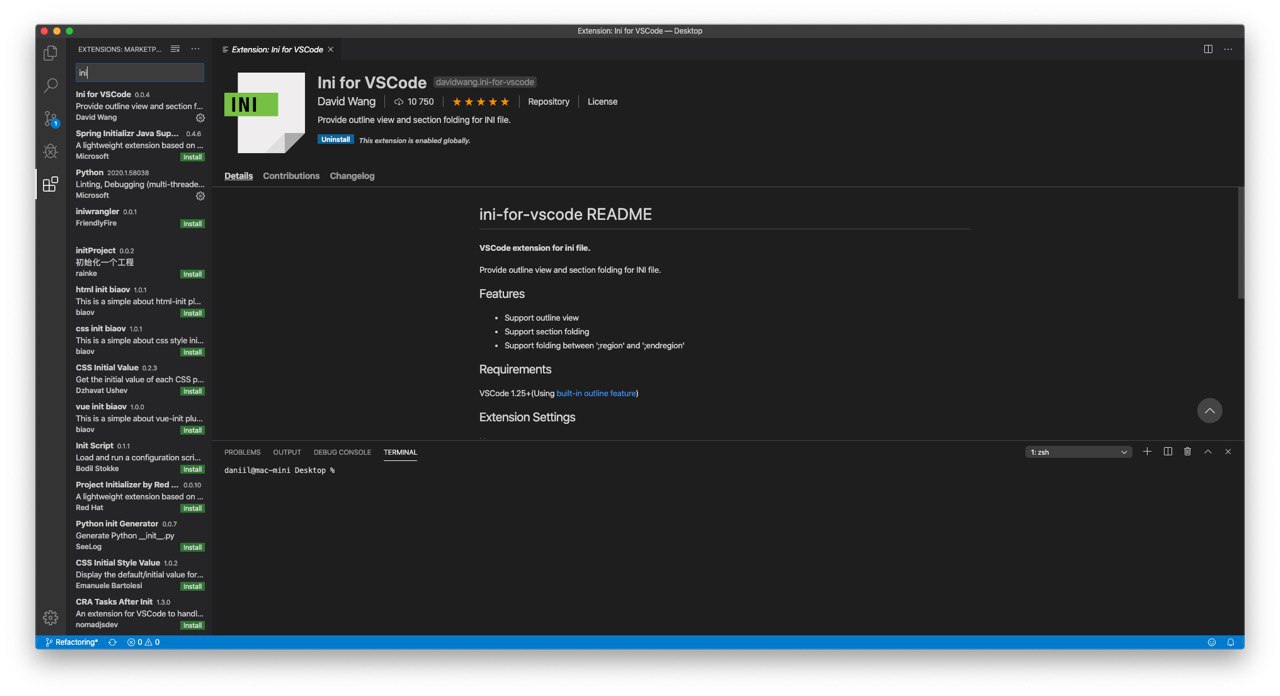Open errors and warnings in status bar
Screen dimensions: 1280x696
(x=143, y=642)
